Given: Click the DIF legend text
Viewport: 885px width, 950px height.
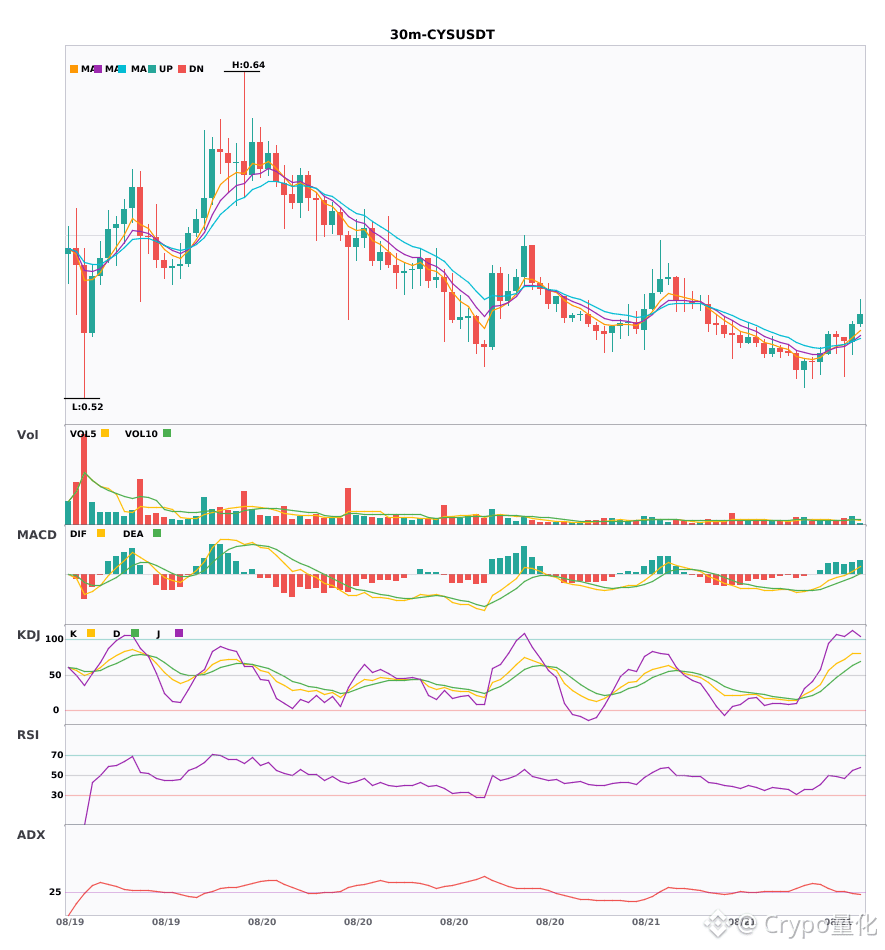Looking at the screenshot, I should click(78, 534).
